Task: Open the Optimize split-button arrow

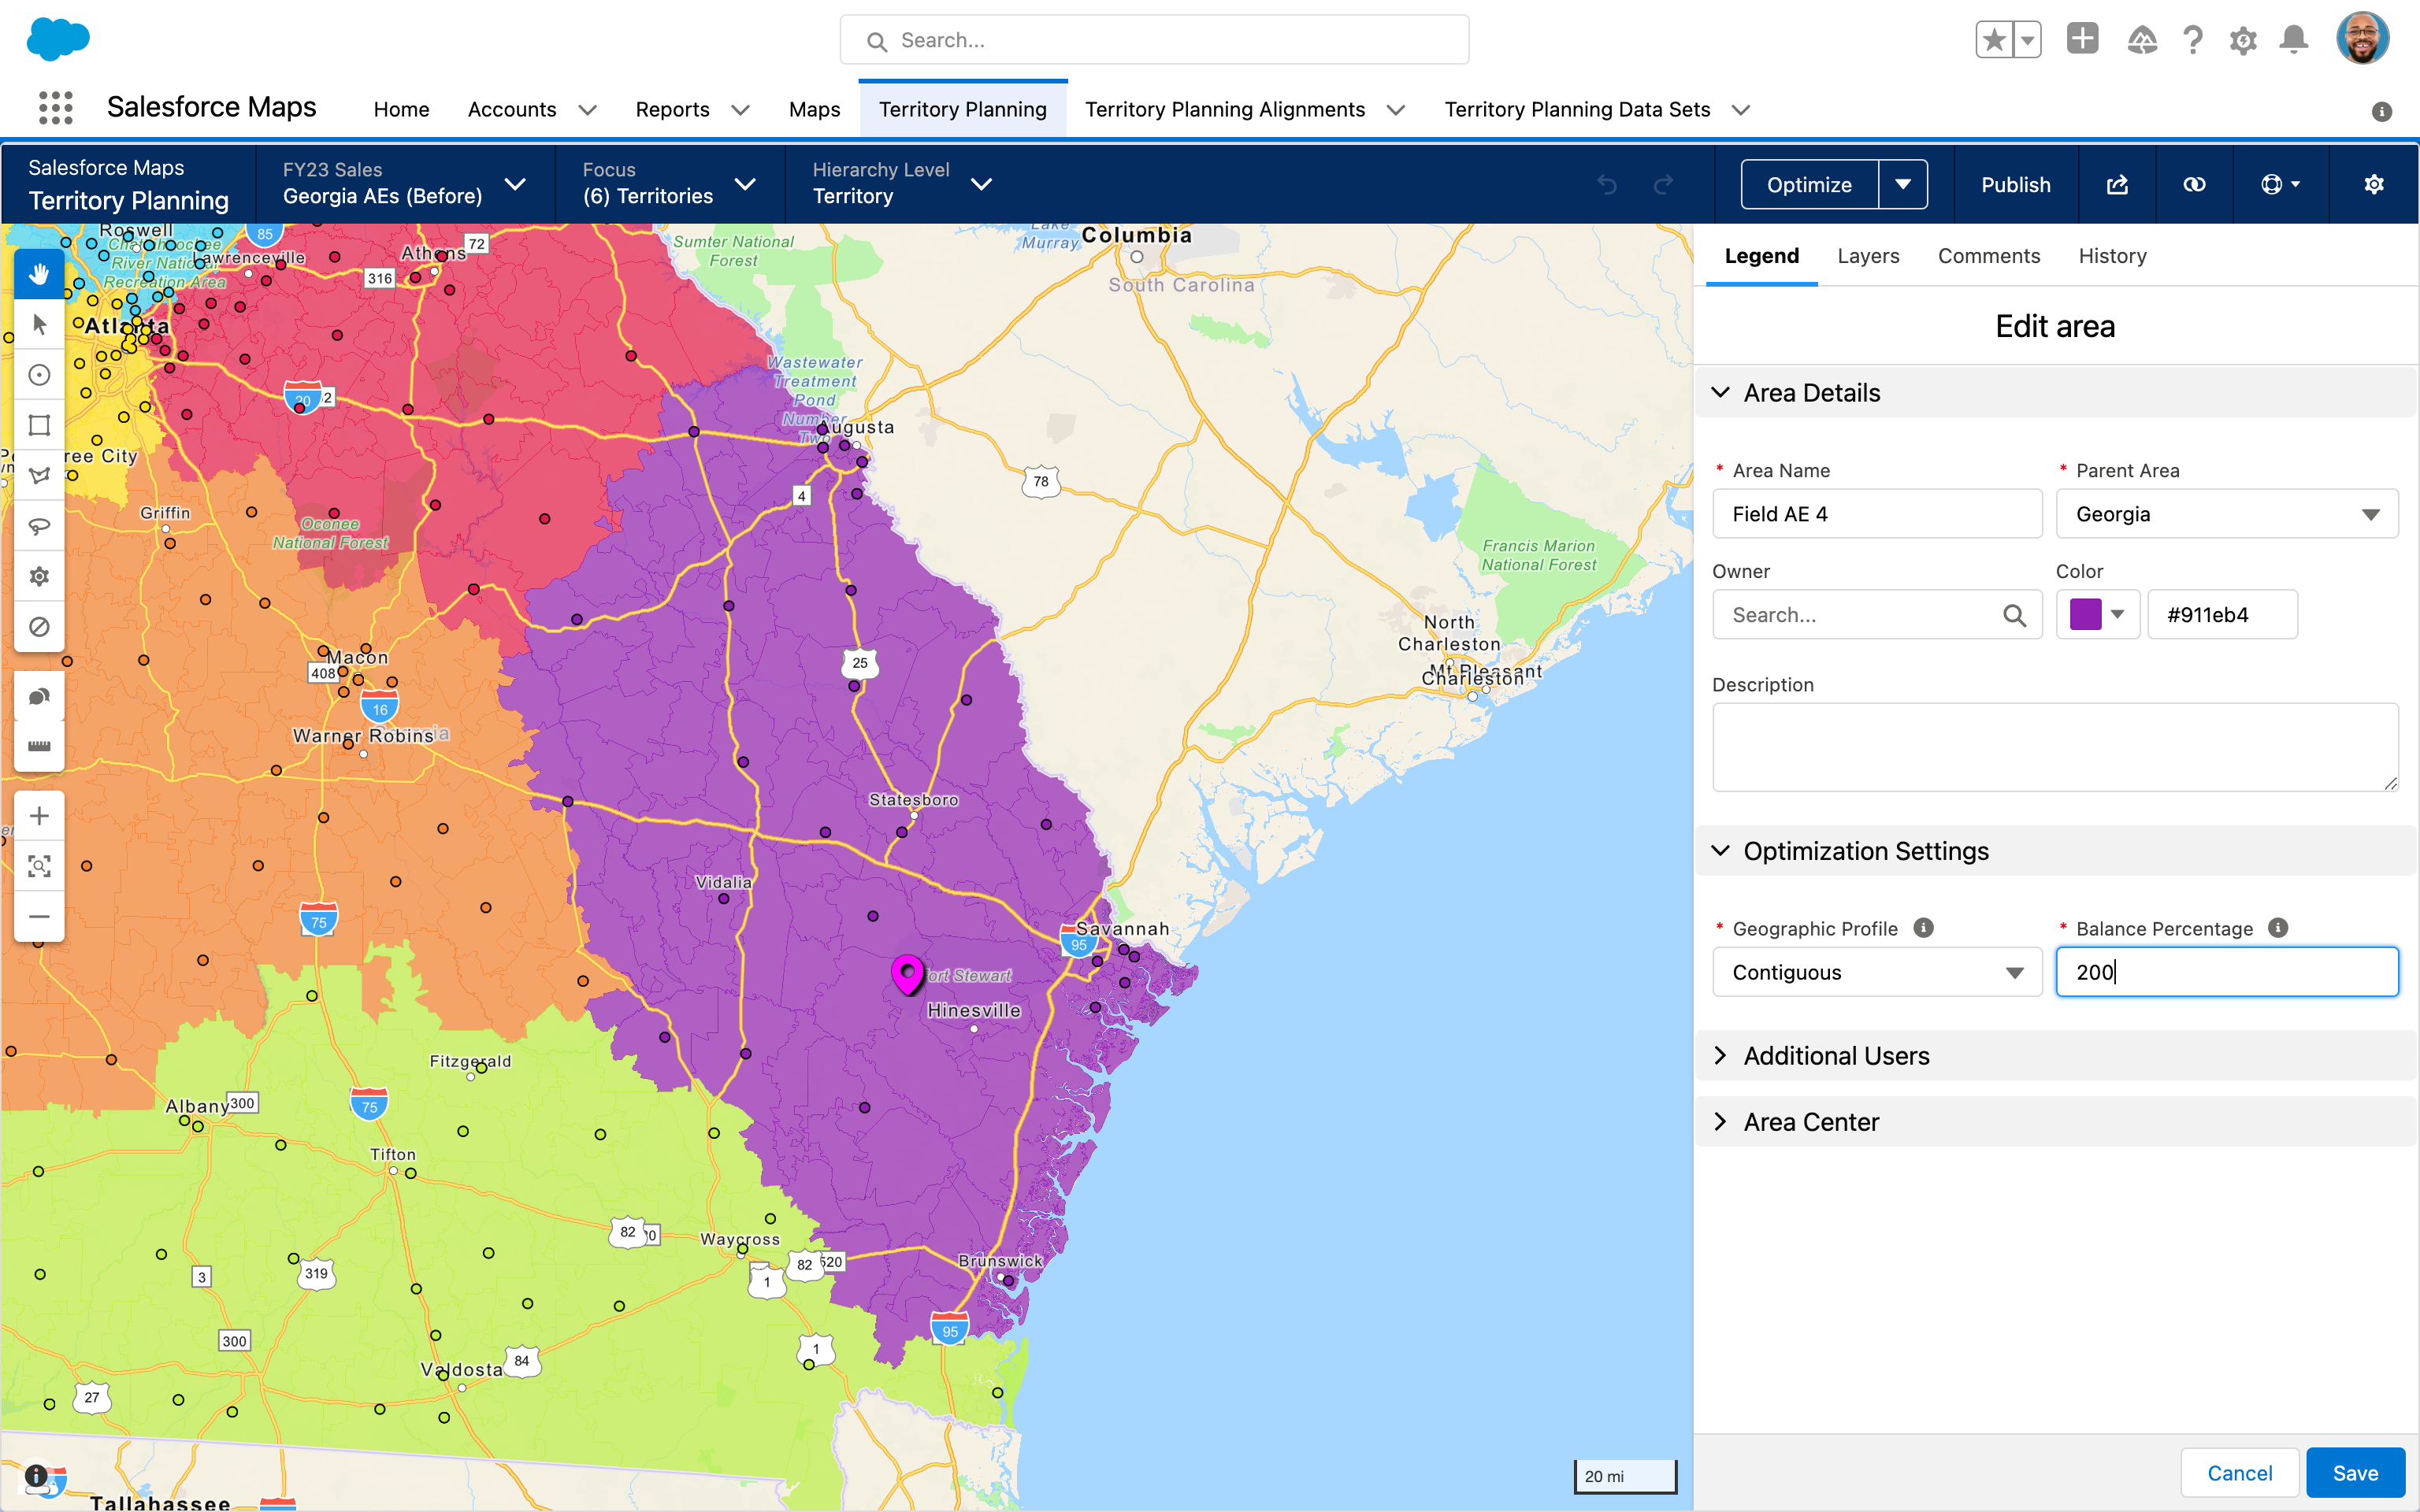Action: pos(1903,185)
